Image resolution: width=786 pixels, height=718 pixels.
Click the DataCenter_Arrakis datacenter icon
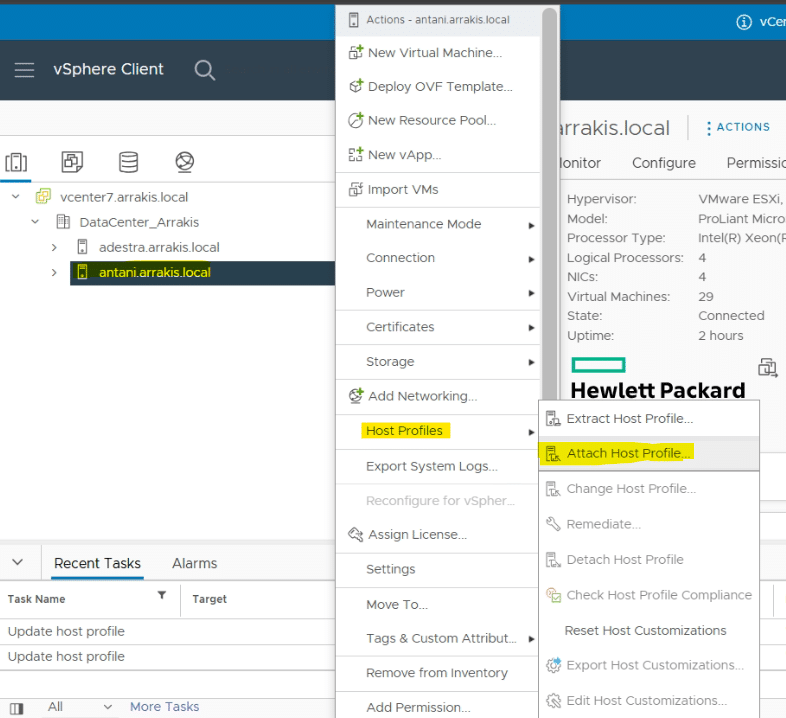[63, 221]
